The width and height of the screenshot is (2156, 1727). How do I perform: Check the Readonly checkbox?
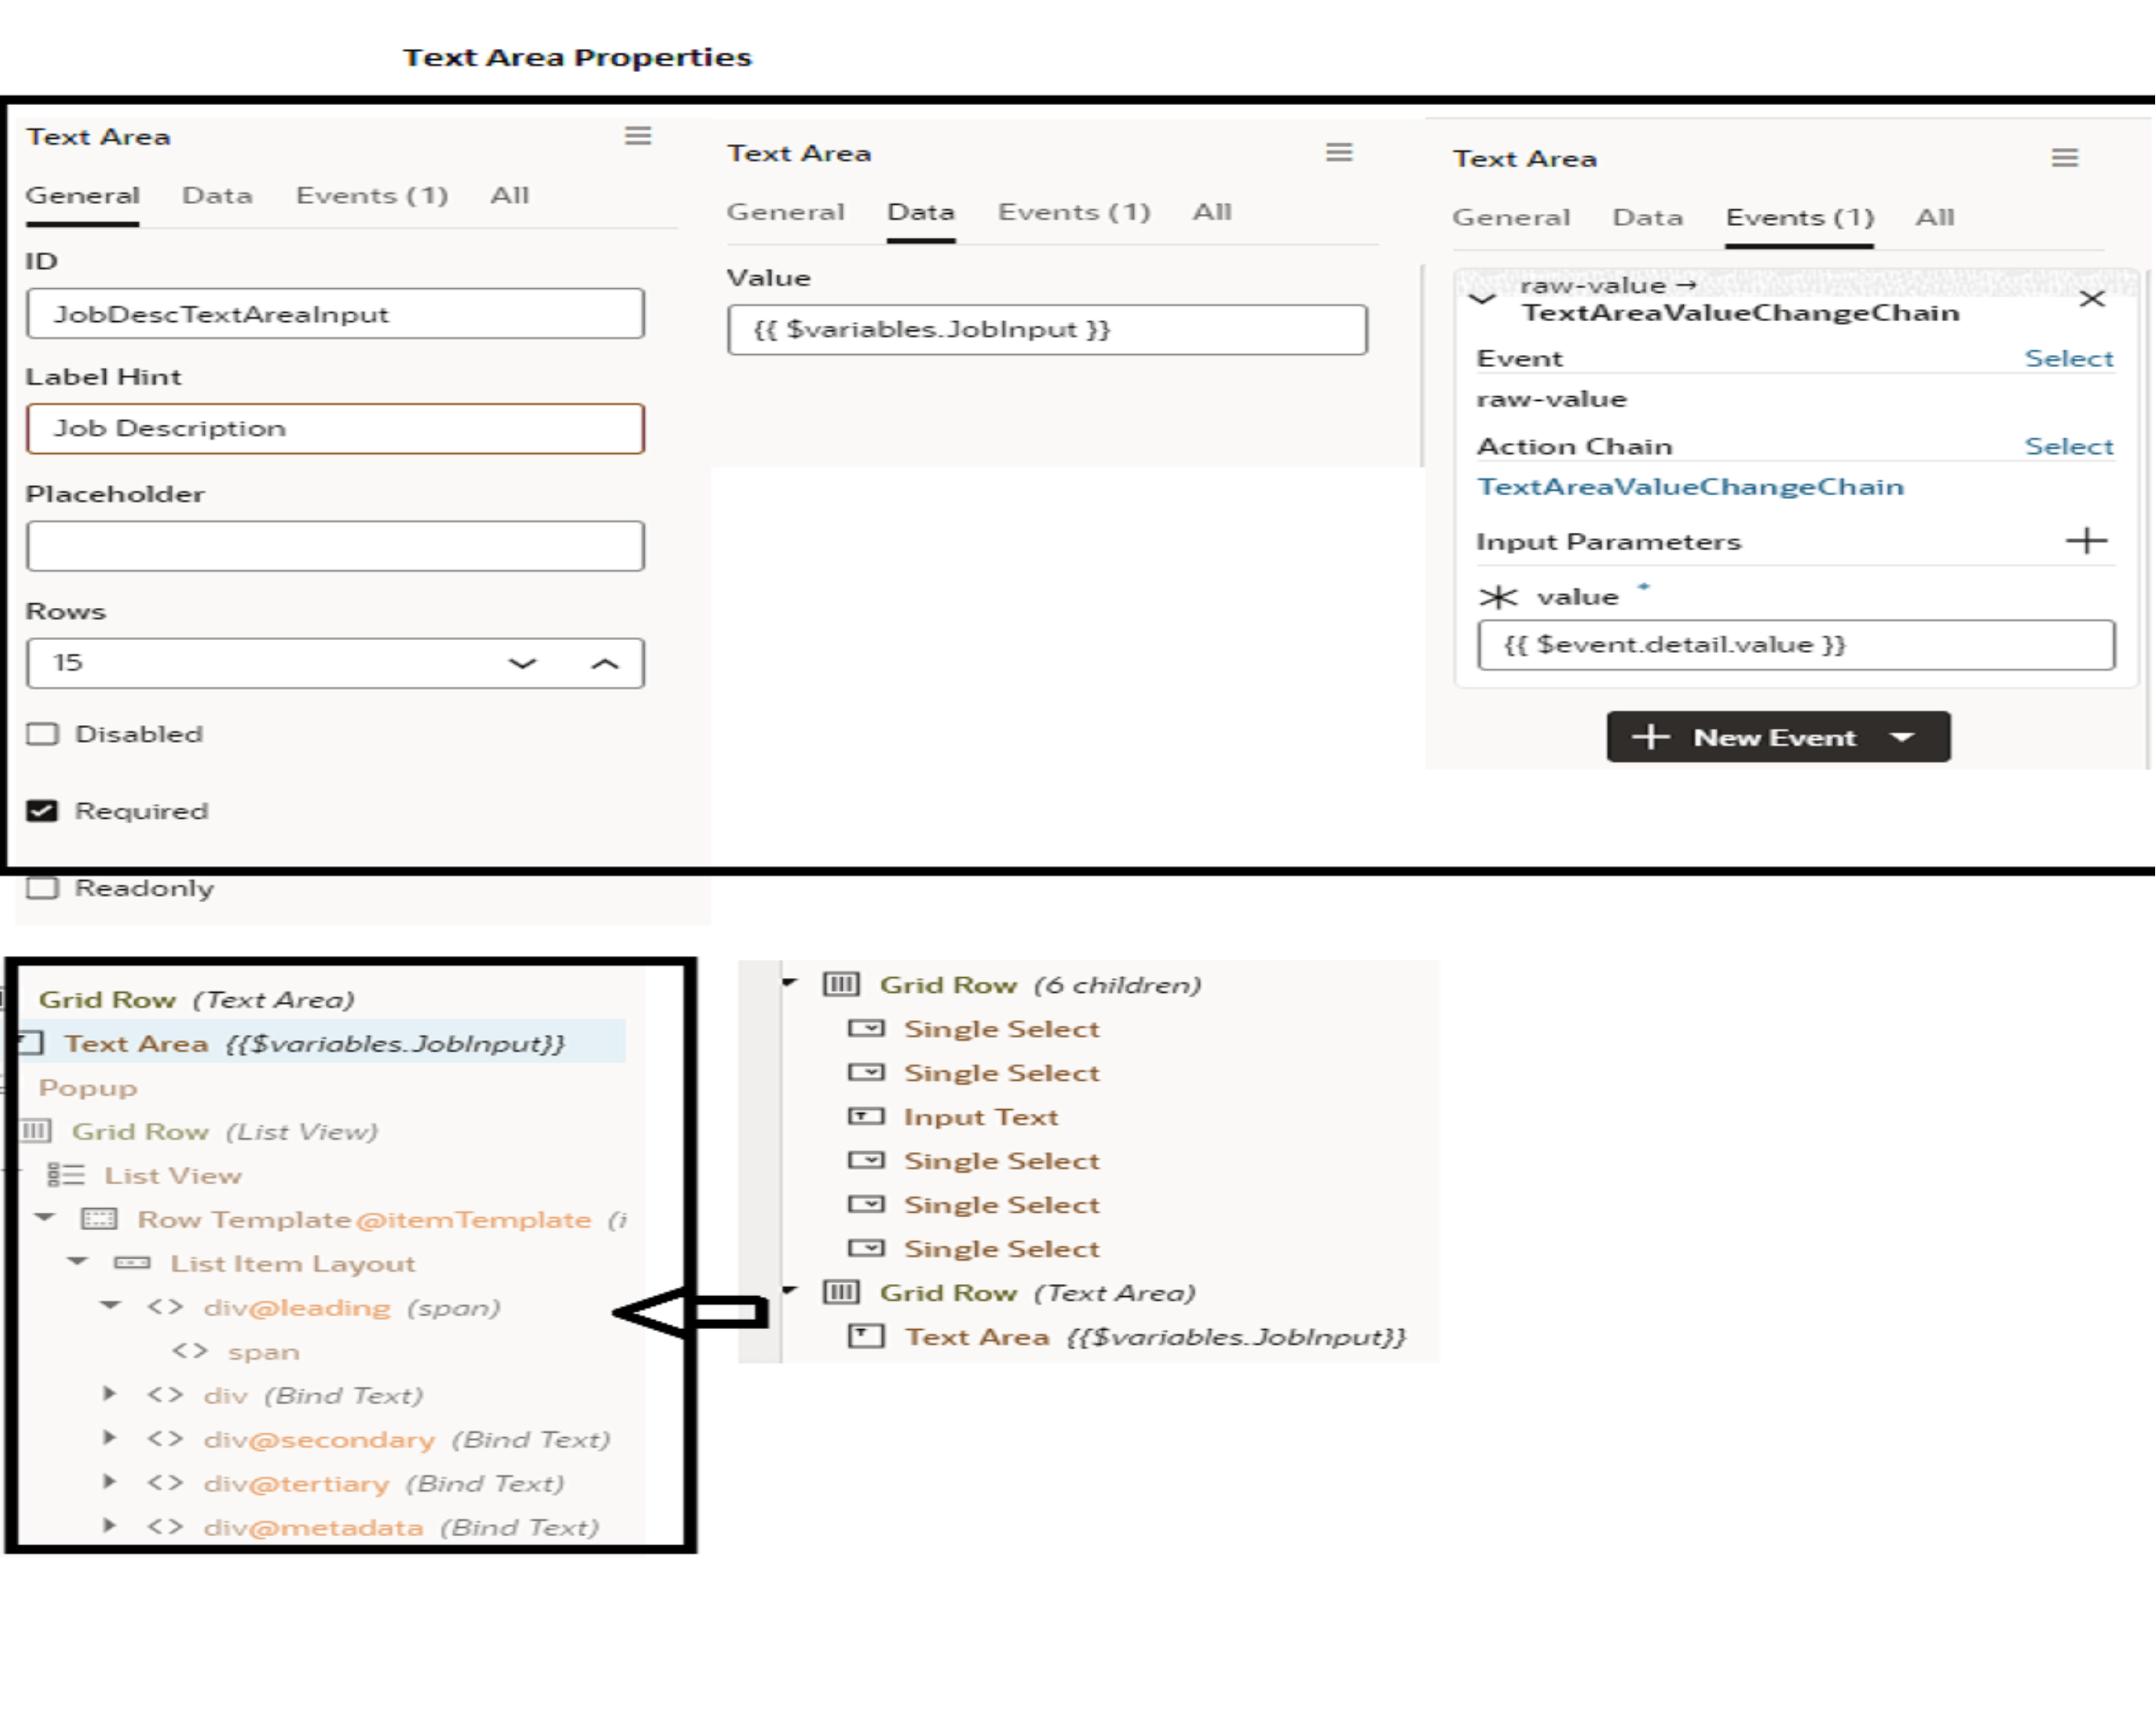click(42, 886)
